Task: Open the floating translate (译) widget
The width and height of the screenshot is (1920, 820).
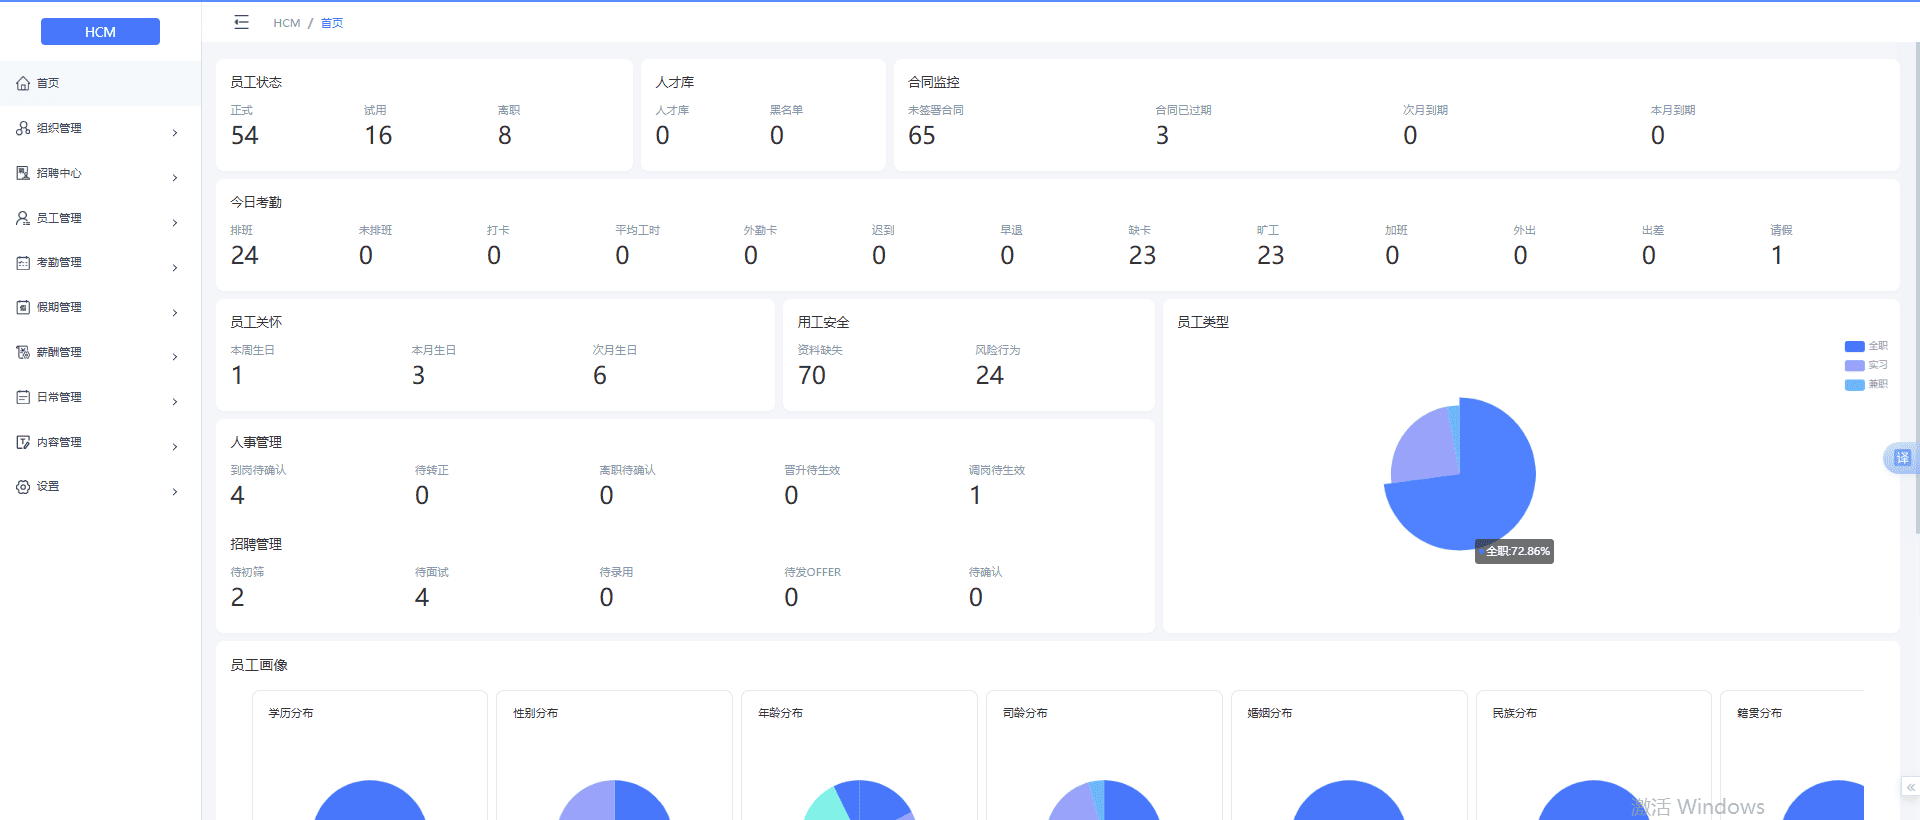Action: coord(1901,458)
